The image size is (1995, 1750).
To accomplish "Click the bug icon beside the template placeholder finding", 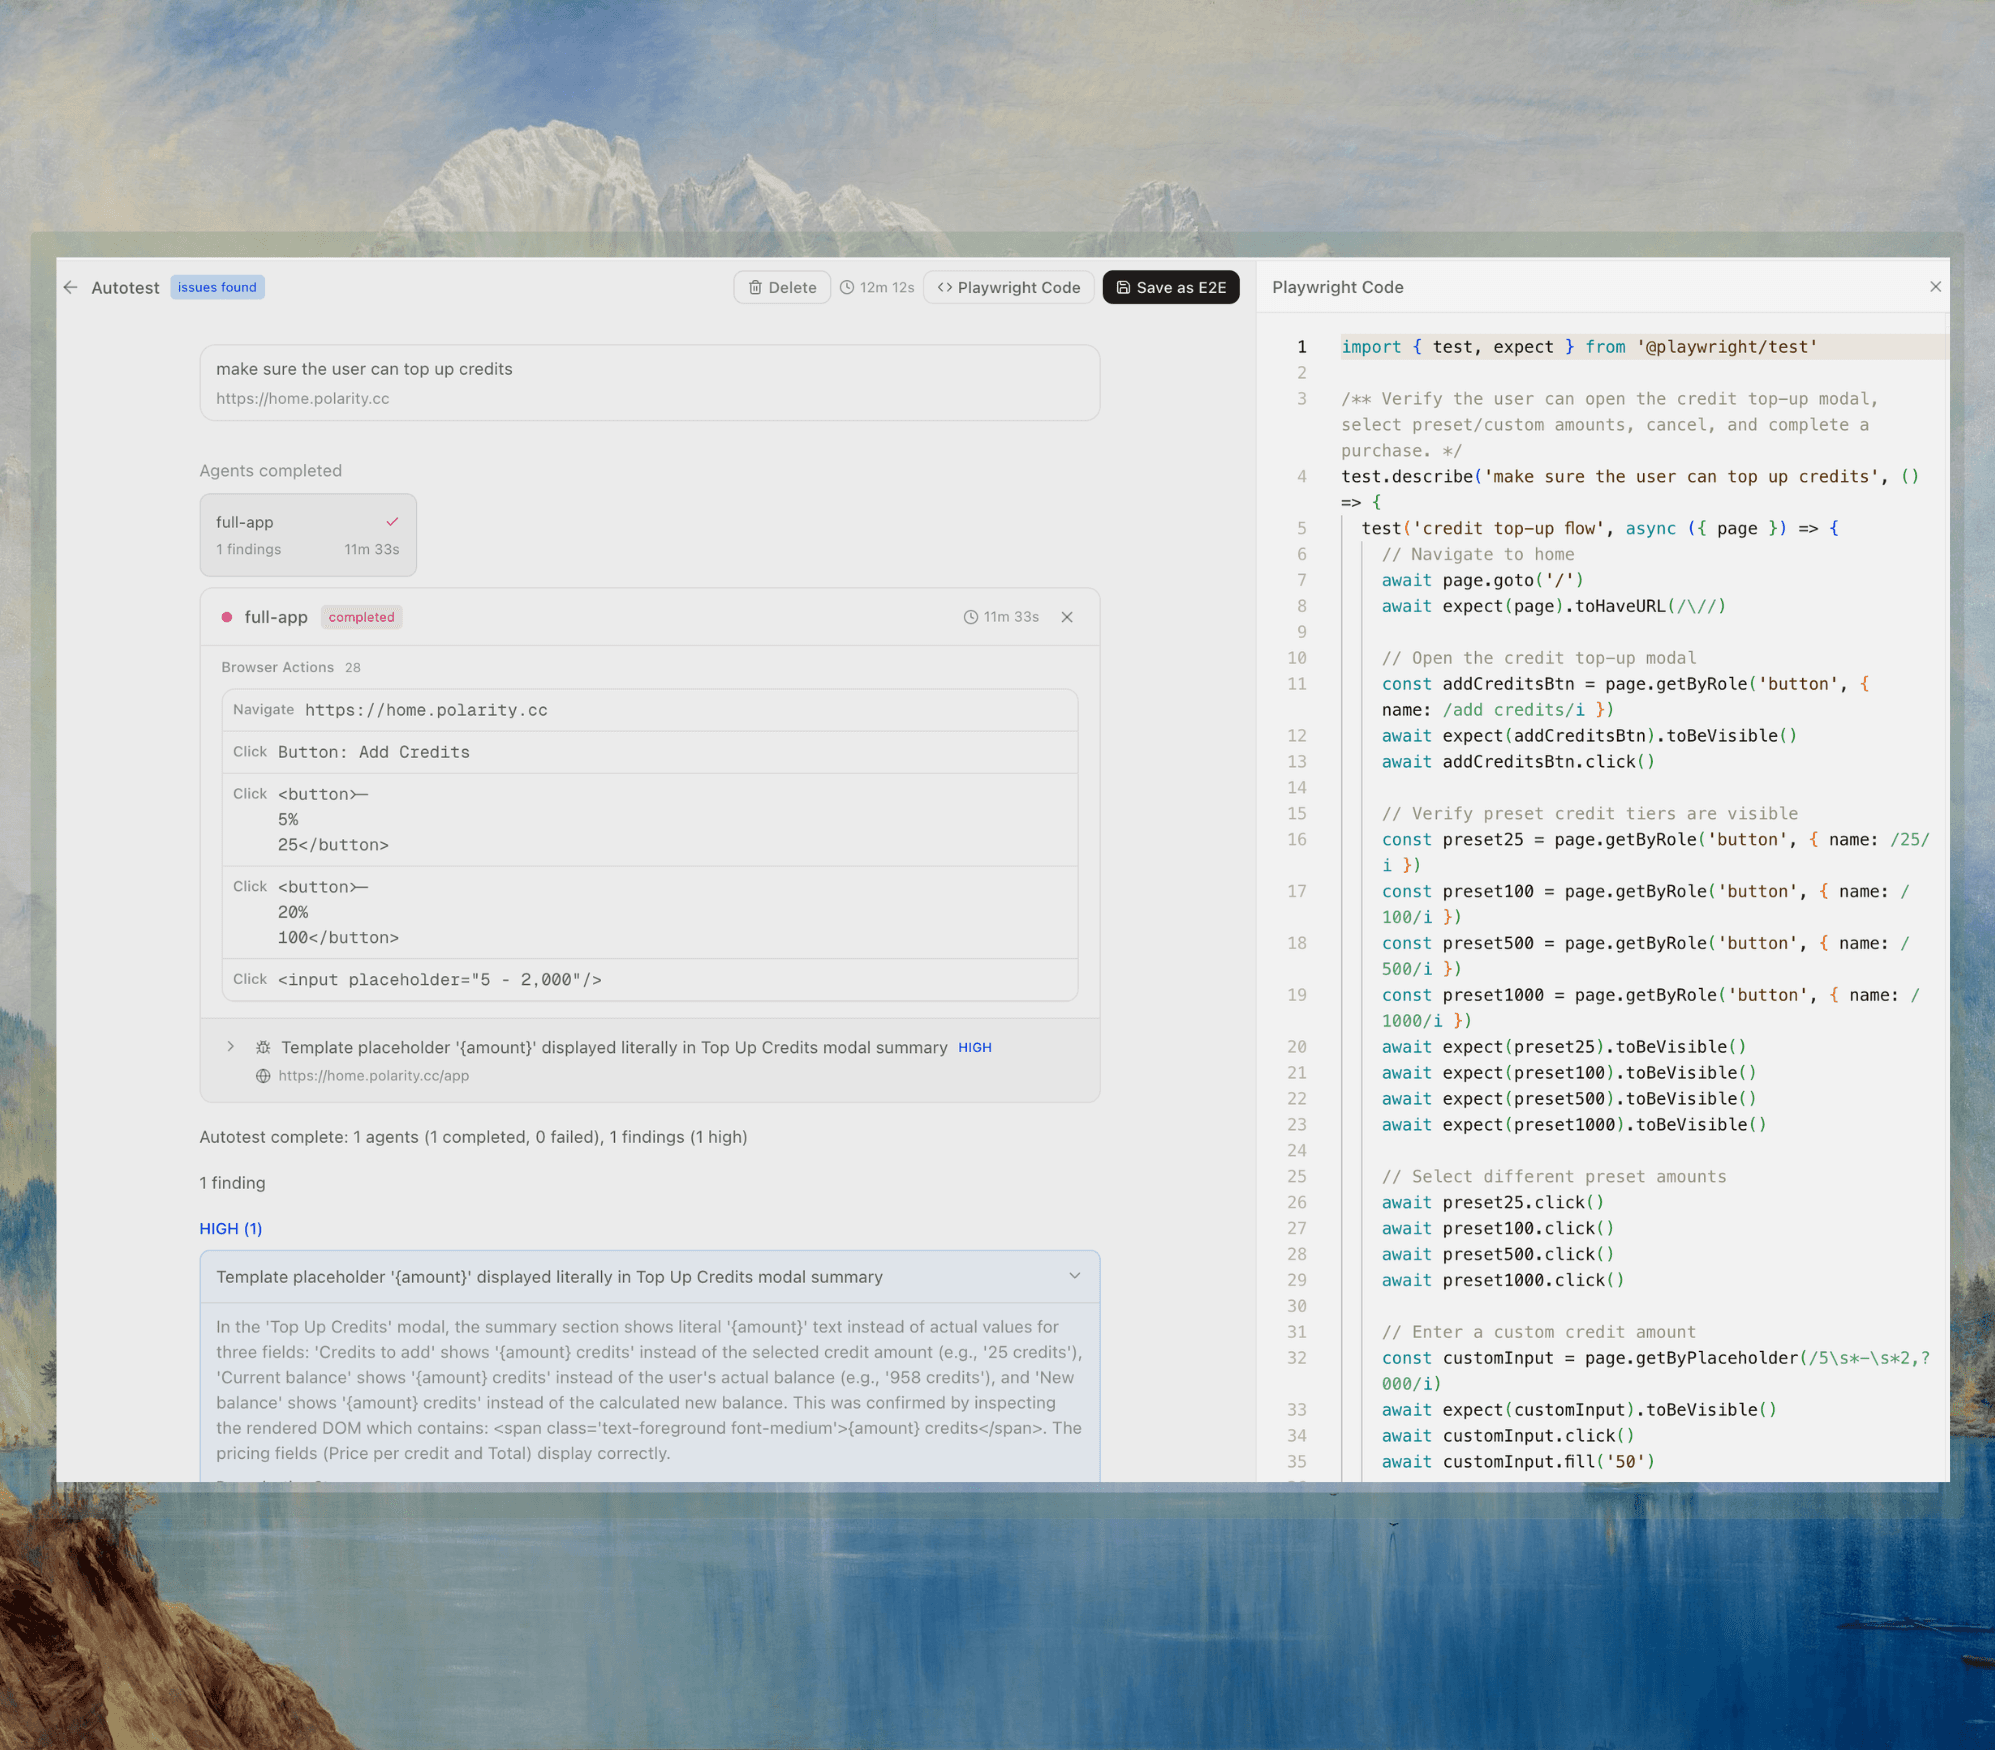I will pyautogui.click(x=263, y=1047).
